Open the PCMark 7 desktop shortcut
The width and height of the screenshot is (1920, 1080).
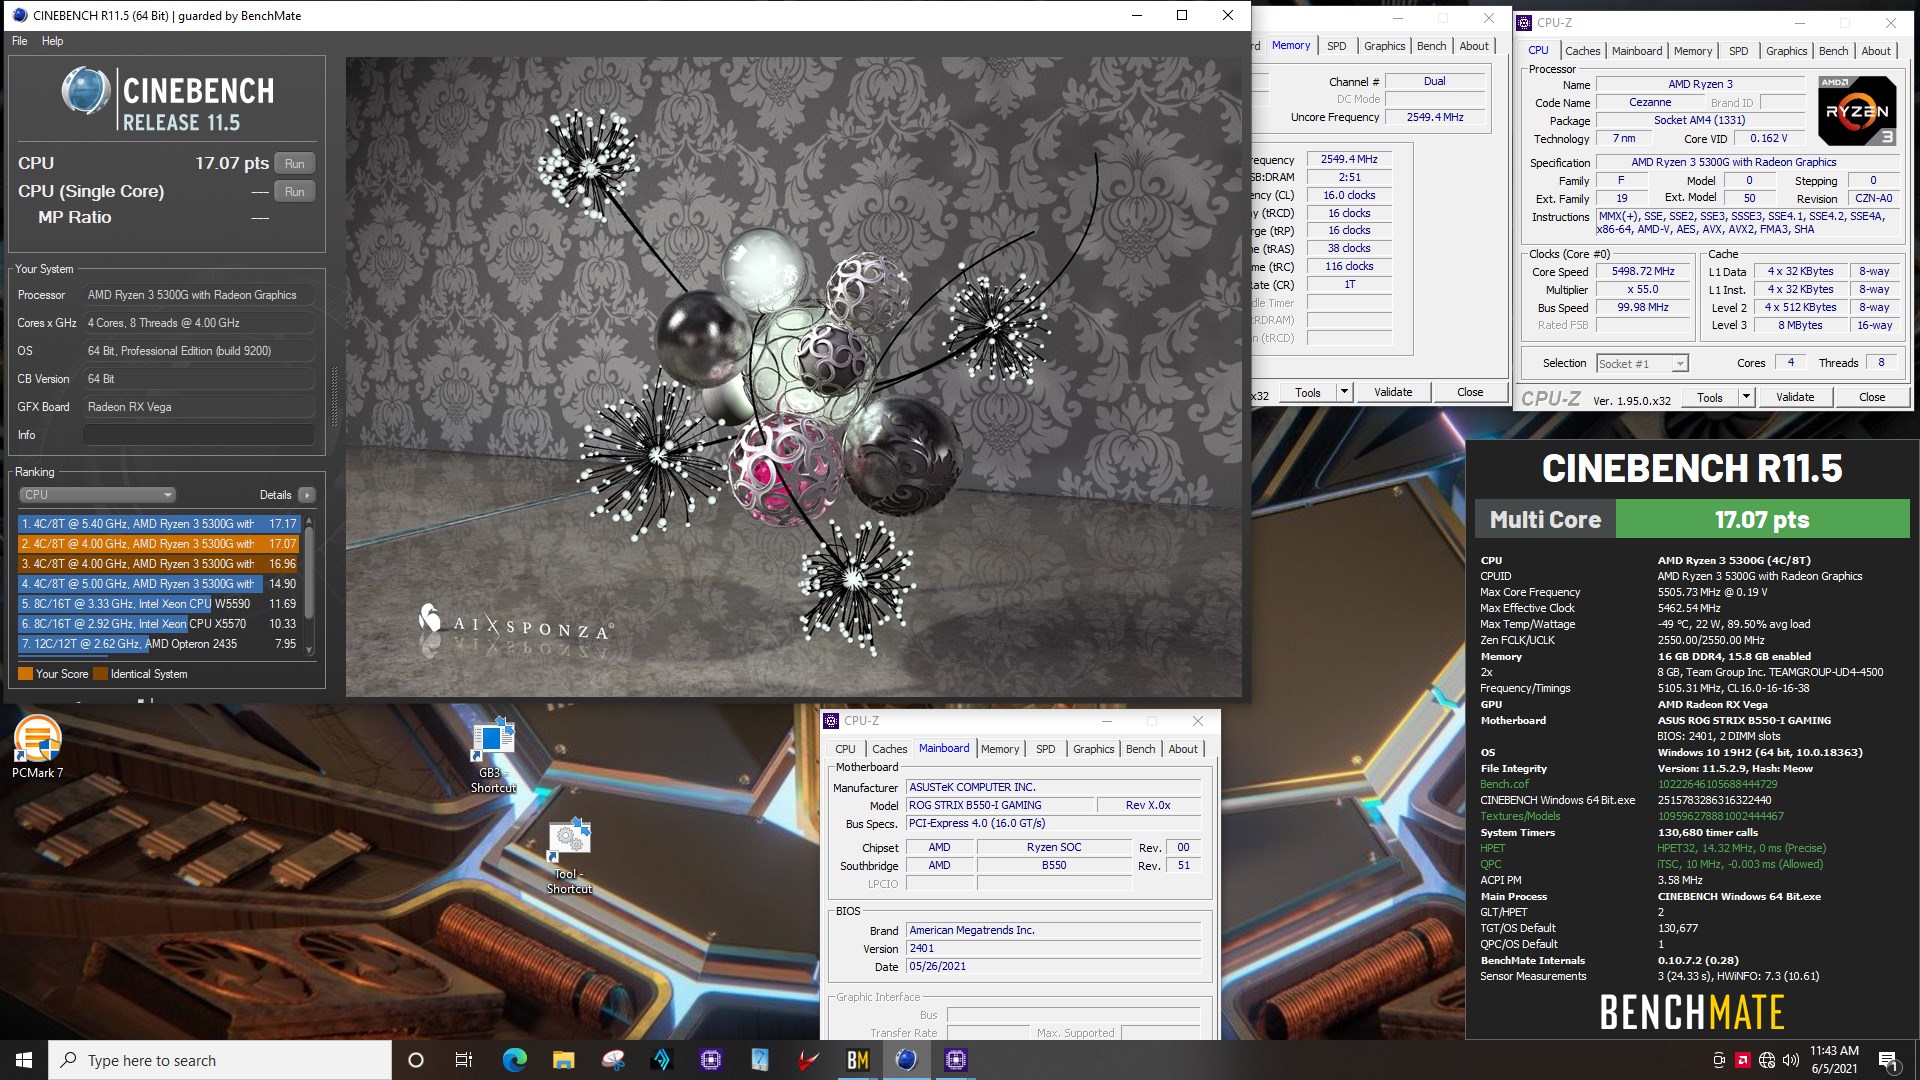tap(37, 748)
